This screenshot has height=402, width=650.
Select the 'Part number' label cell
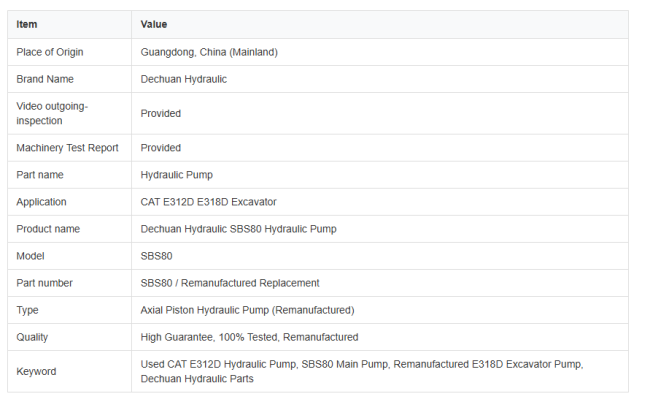coord(70,283)
